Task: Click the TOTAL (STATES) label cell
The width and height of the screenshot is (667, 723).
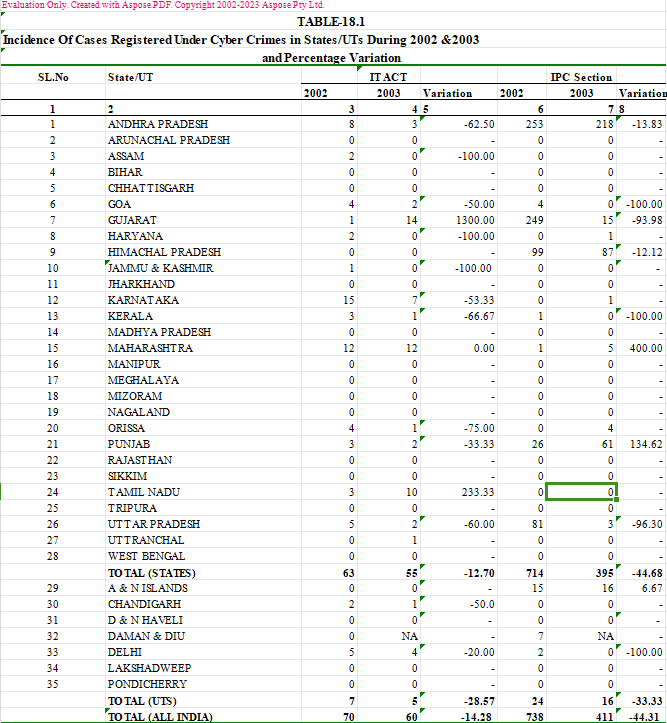Action: tap(151, 572)
